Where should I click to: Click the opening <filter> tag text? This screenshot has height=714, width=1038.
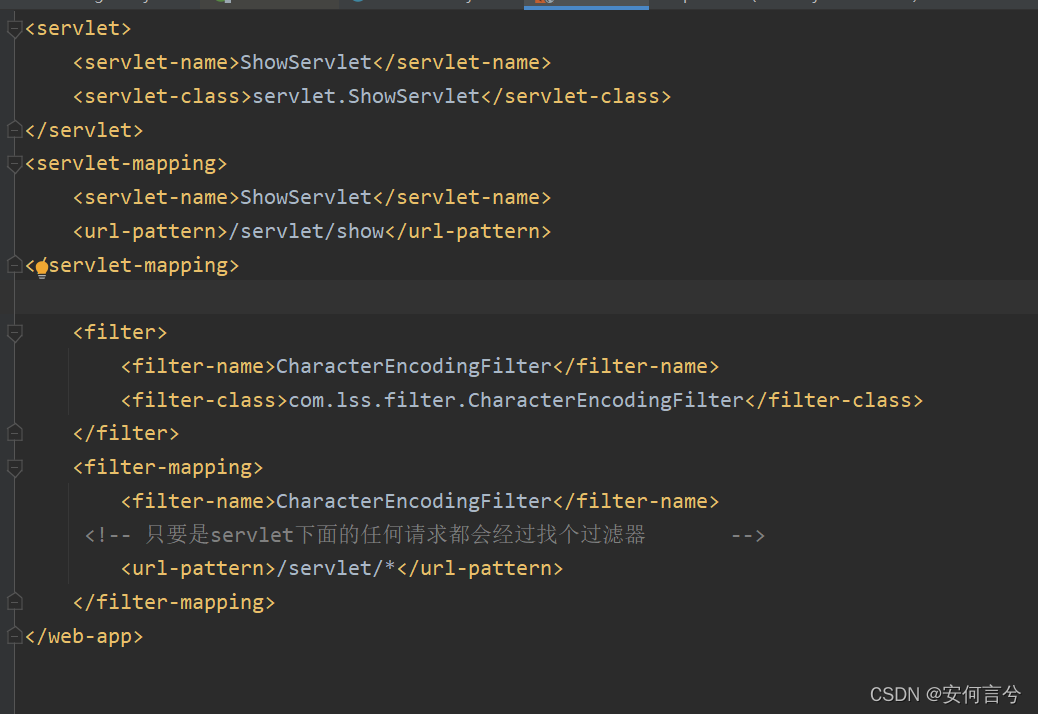[120, 332]
